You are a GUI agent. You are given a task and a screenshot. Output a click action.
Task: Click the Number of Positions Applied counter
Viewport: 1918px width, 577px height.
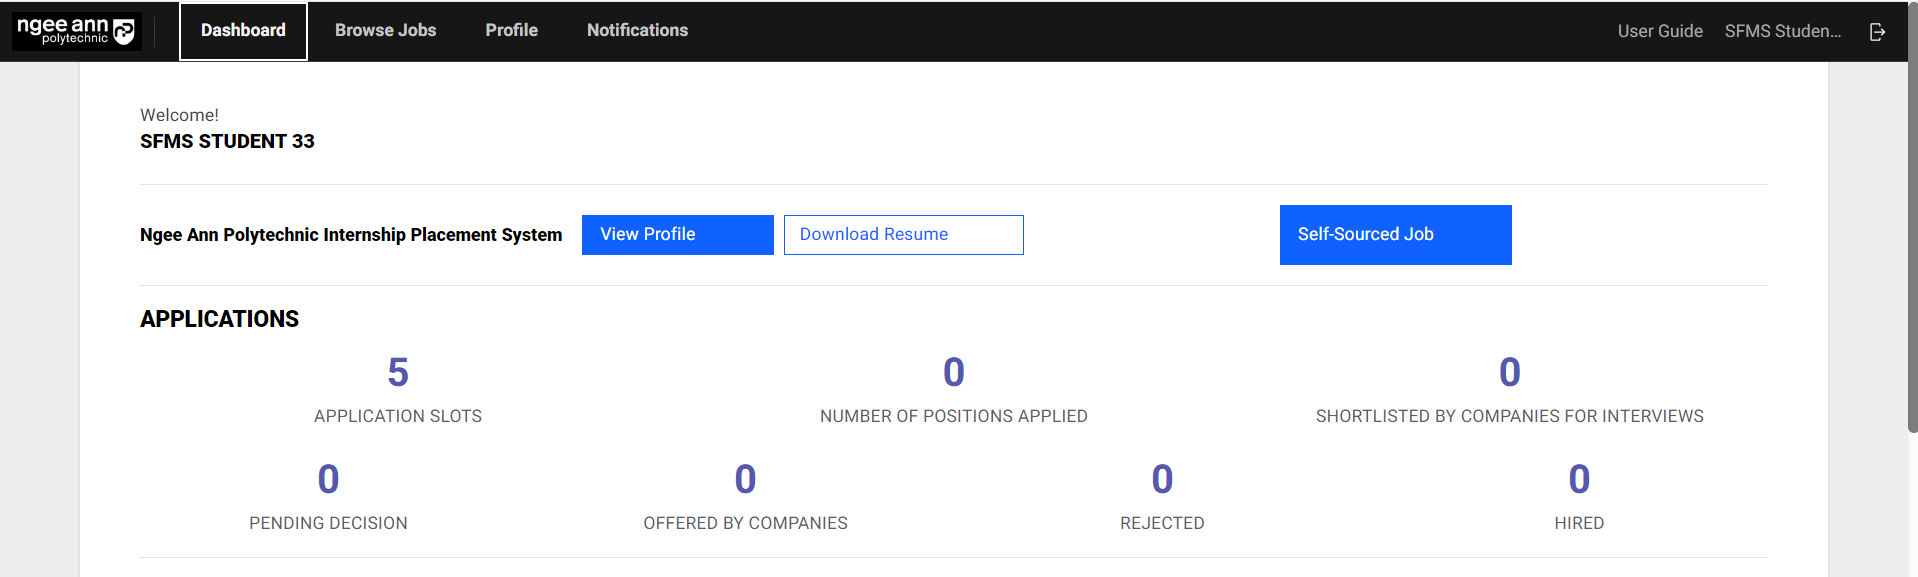coord(953,373)
